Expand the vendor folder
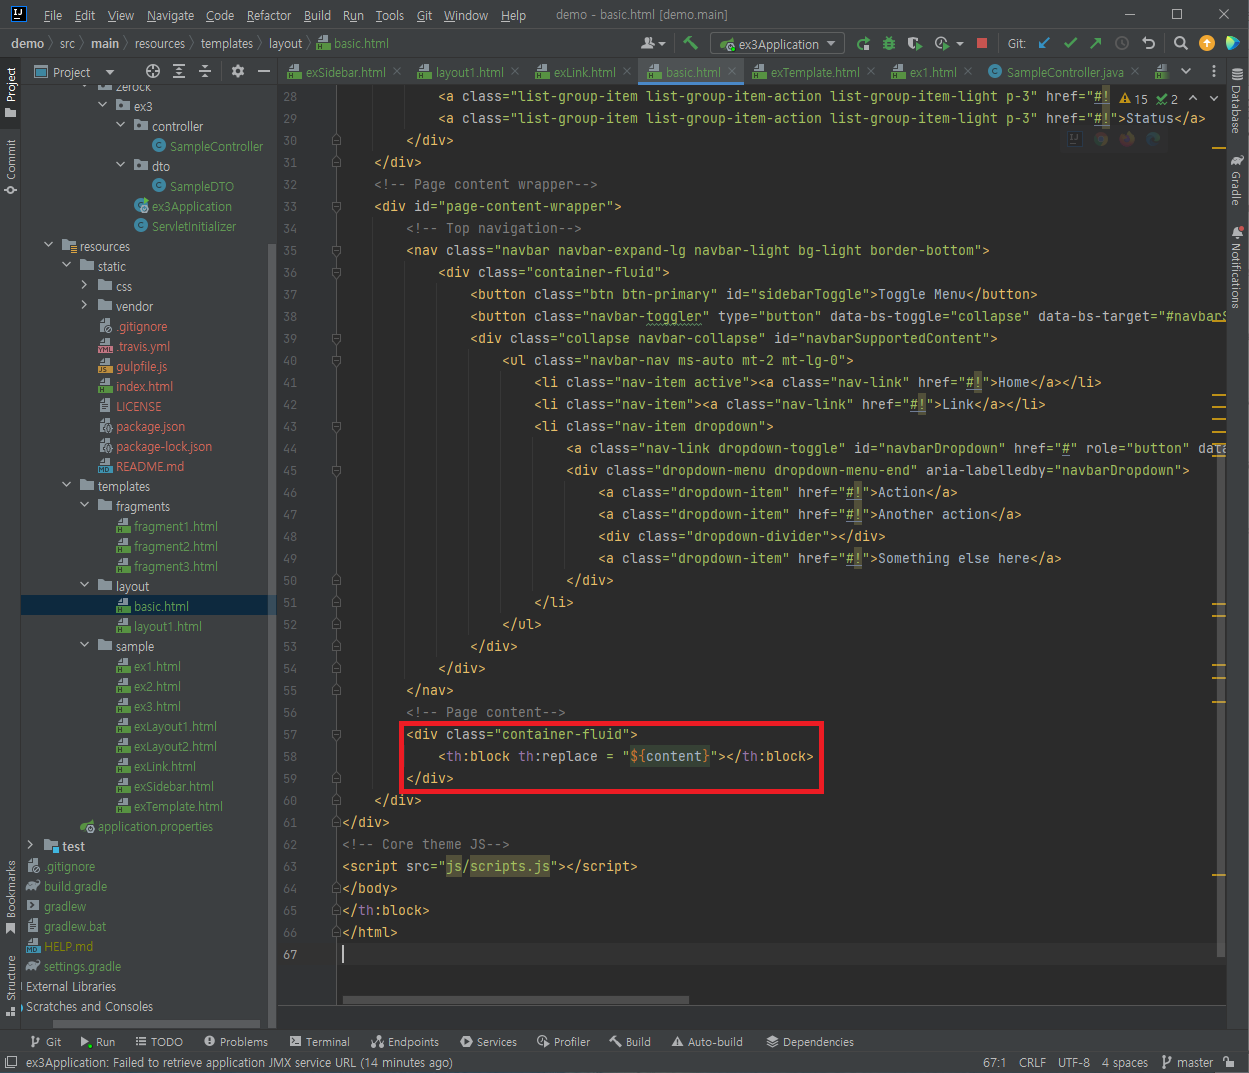 pyautogui.click(x=84, y=305)
